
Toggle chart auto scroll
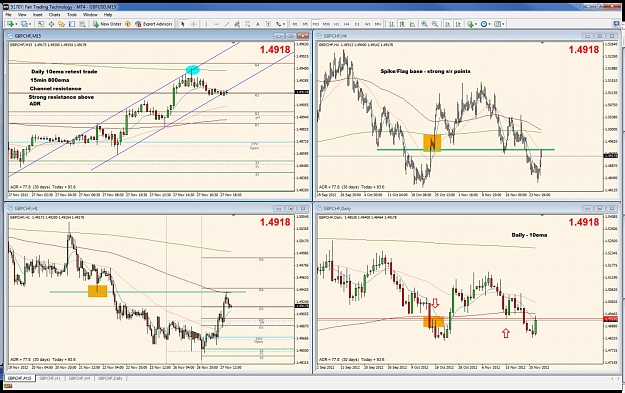coord(448,24)
